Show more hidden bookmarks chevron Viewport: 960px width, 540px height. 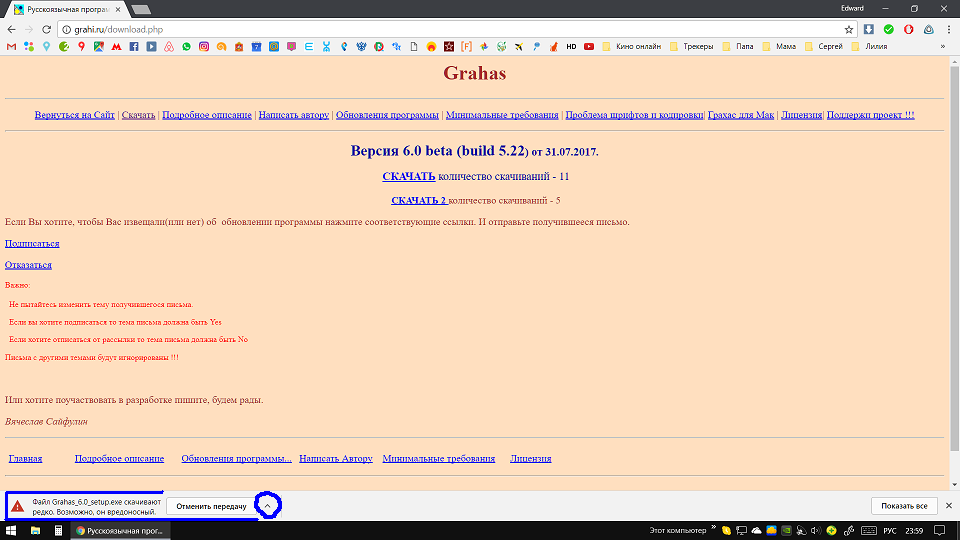coord(943,47)
